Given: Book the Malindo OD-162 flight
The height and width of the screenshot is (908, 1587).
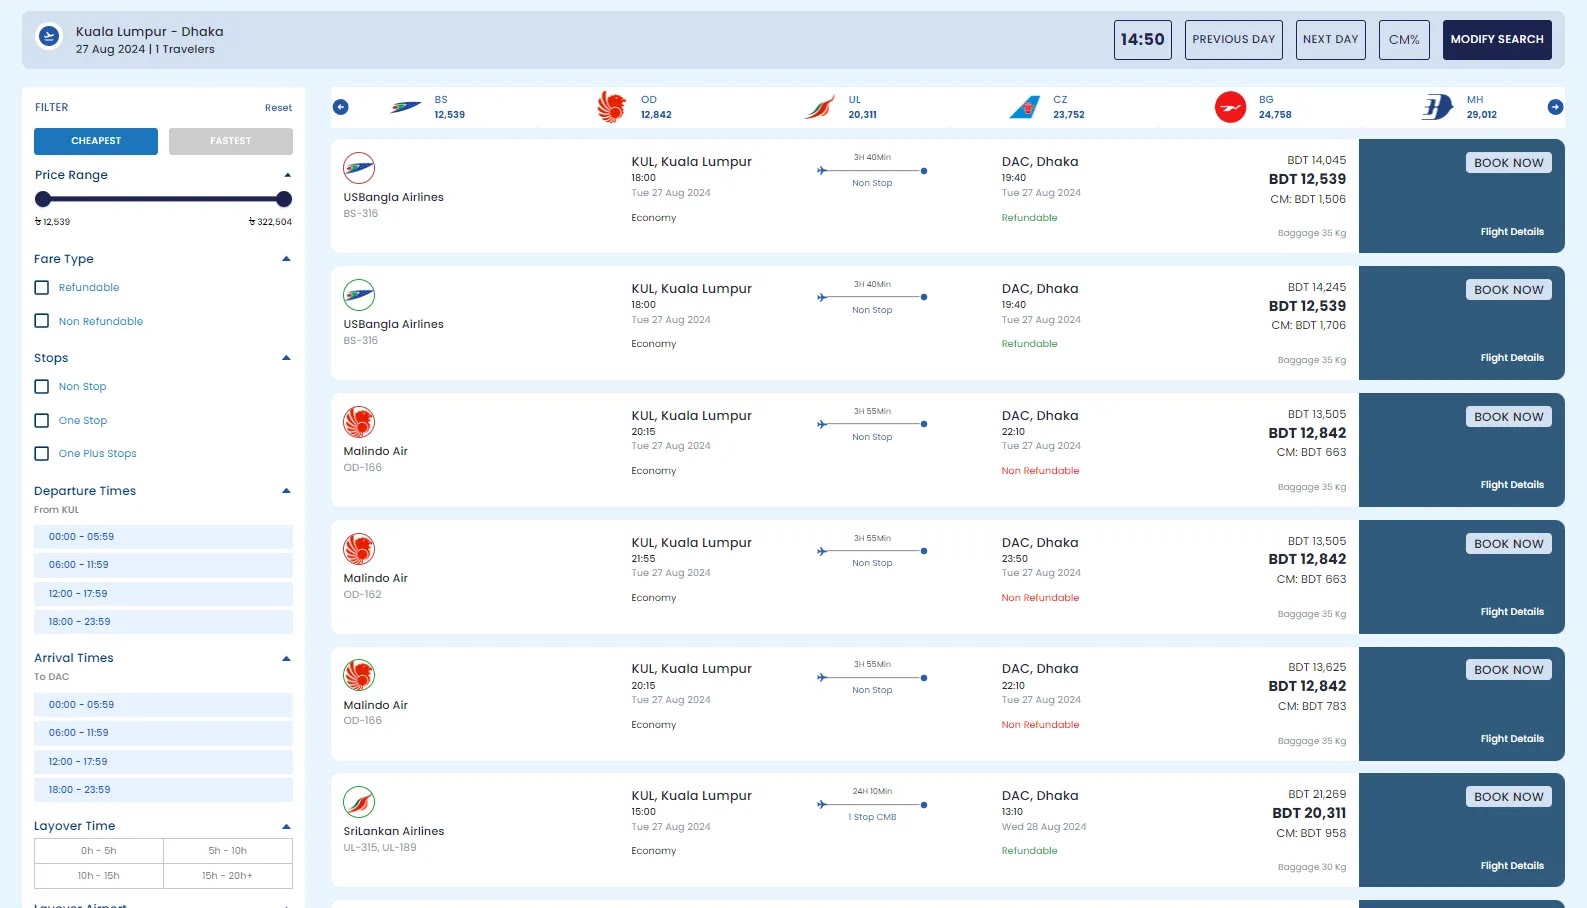Looking at the screenshot, I should point(1509,544).
